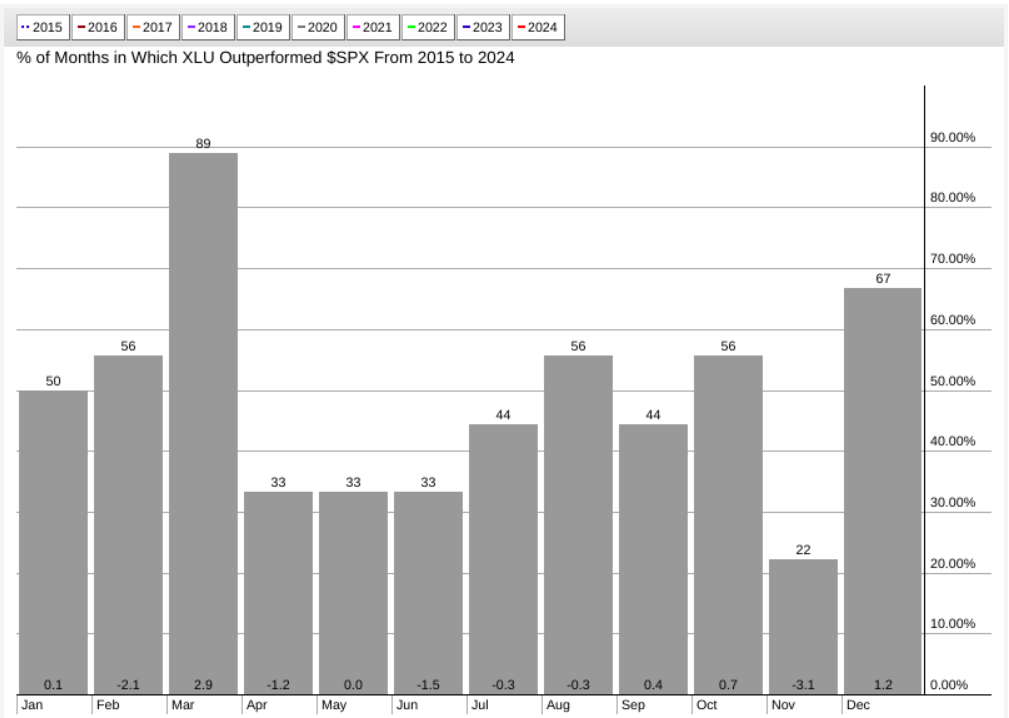Click the April bar labeled 33
The height and width of the screenshot is (718, 1009).
pyautogui.click(x=278, y=593)
